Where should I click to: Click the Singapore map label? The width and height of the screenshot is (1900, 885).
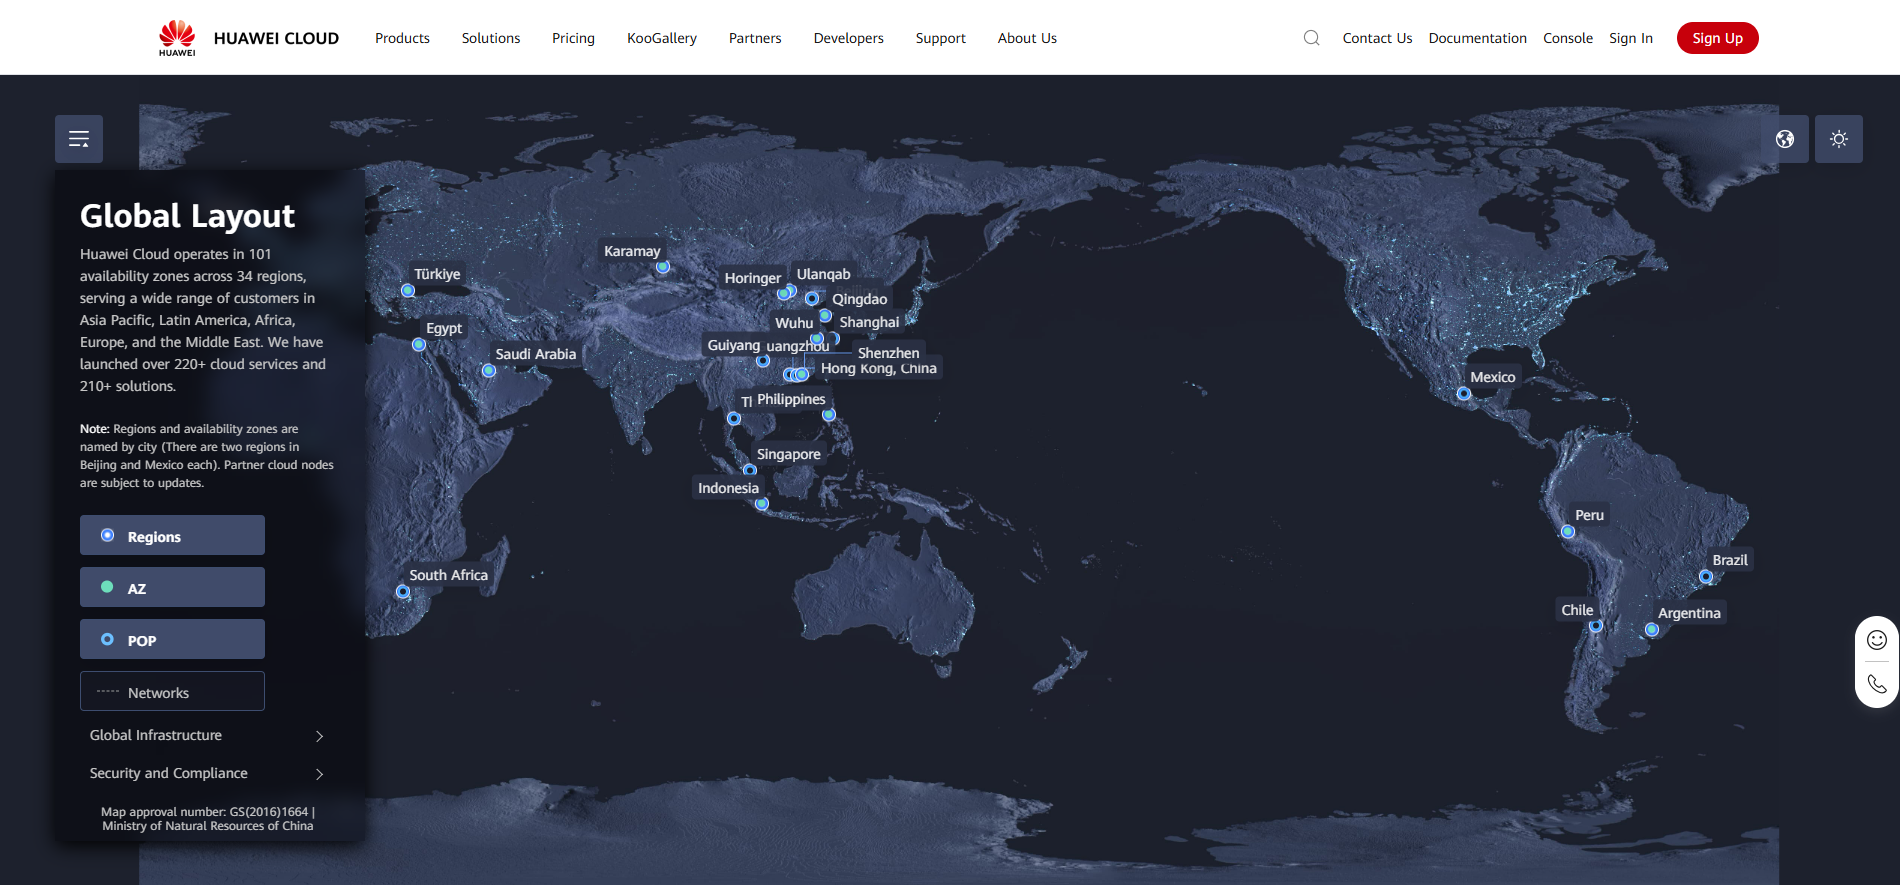click(789, 454)
